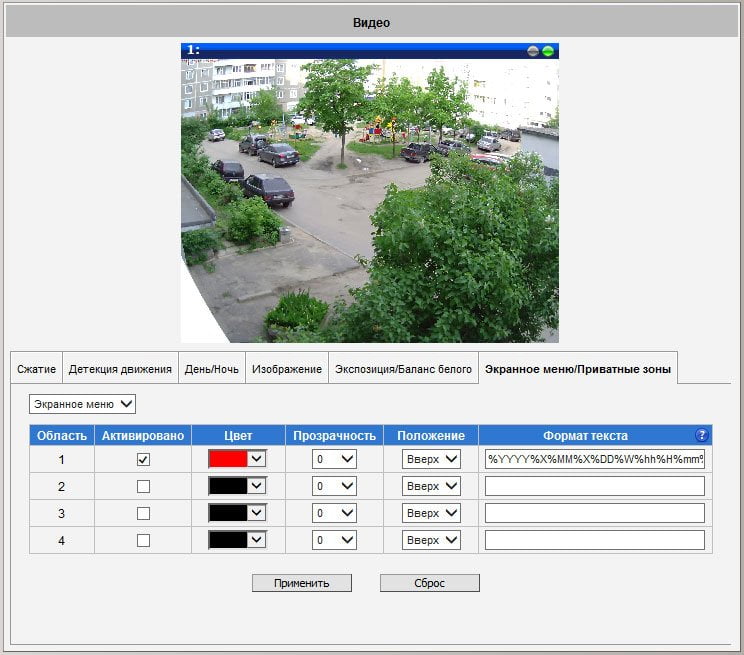Open the Экранное меню dropdown
Image resolution: width=744 pixels, height=655 pixels.
point(83,404)
